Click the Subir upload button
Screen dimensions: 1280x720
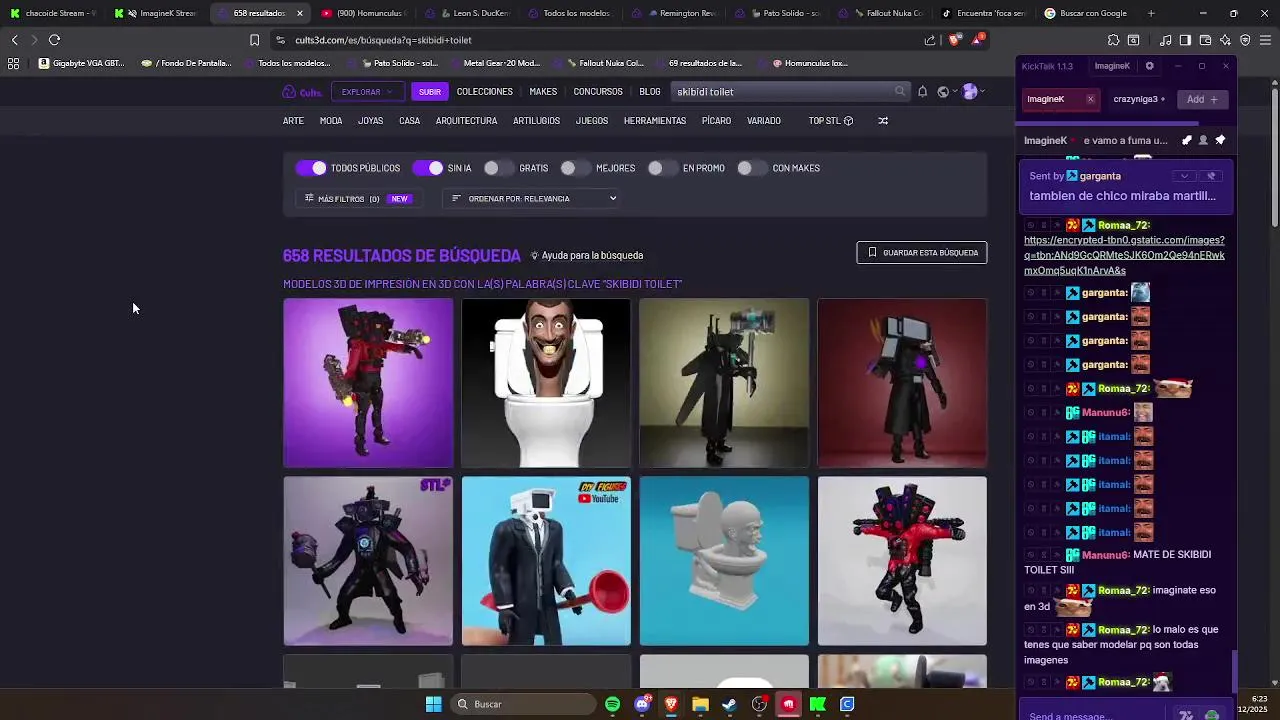pos(430,92)
